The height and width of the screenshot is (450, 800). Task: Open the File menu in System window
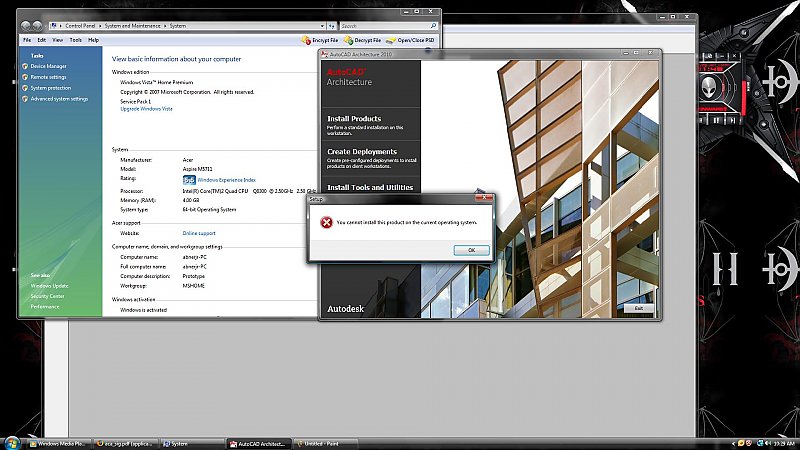[27, 40]
